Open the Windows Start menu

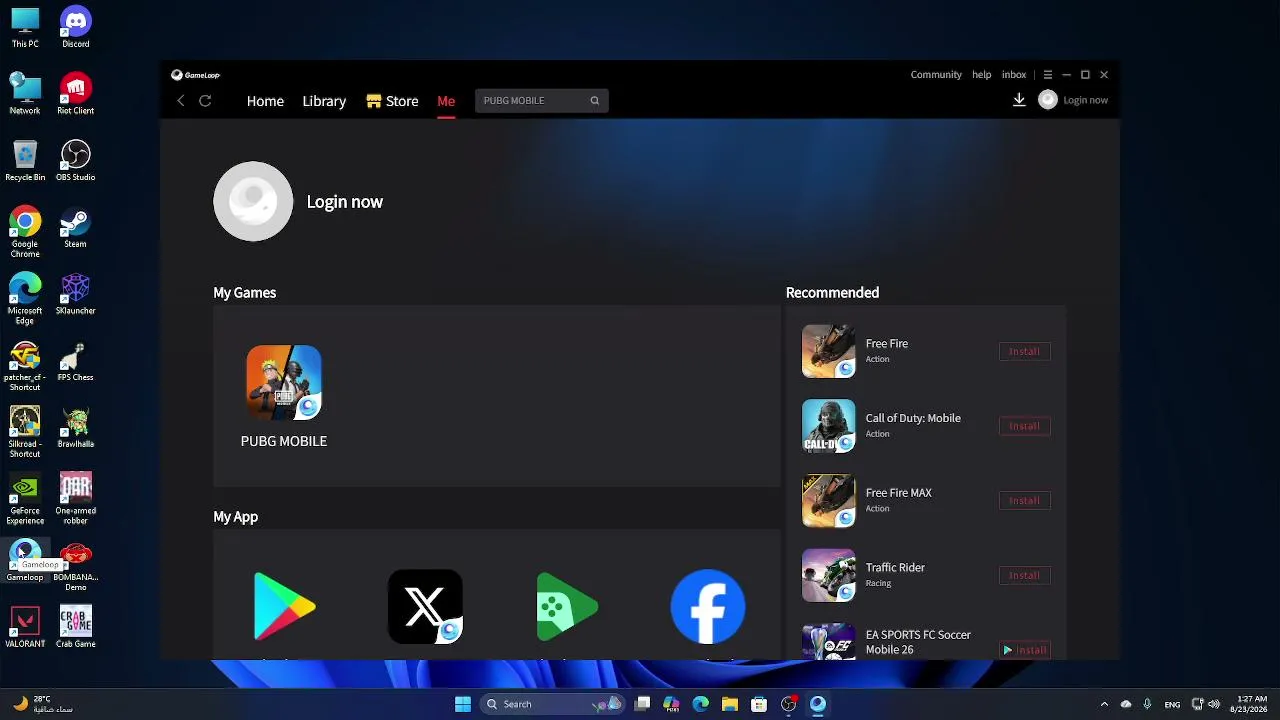point(463,704)
